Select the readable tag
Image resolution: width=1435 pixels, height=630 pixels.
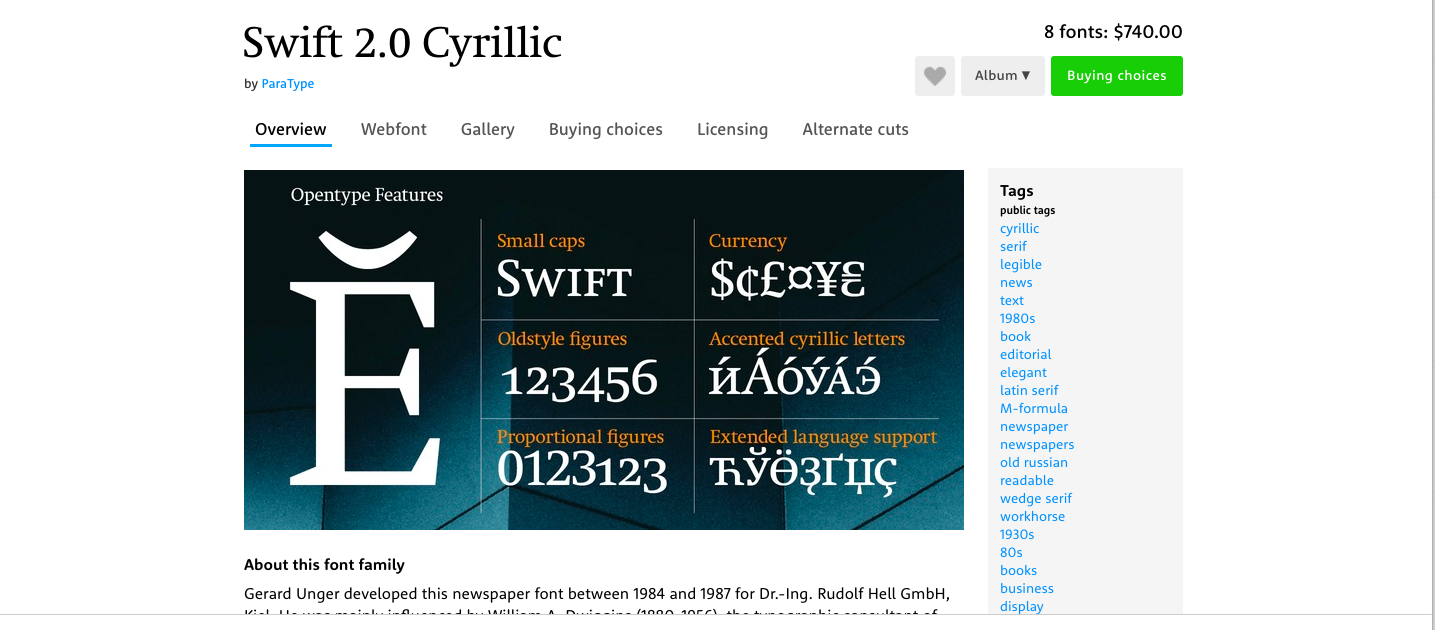tap(1027, 481)
